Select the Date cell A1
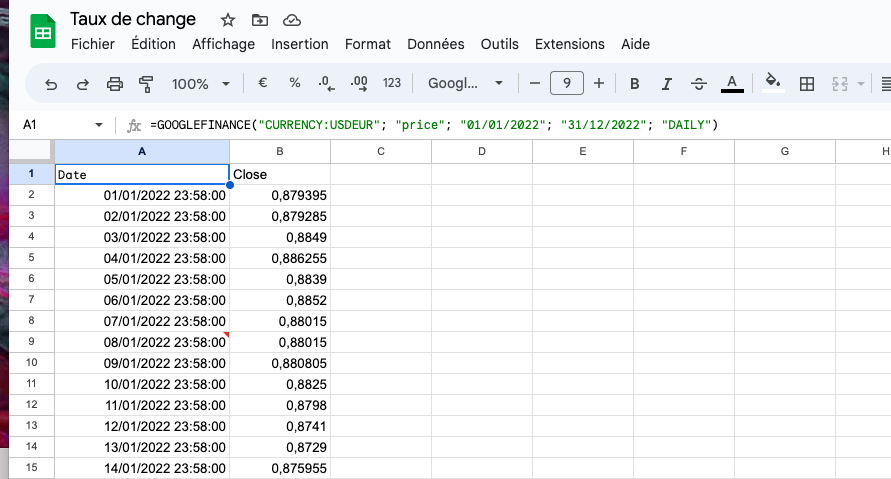 pyautogui.click(x=142, y=174)
